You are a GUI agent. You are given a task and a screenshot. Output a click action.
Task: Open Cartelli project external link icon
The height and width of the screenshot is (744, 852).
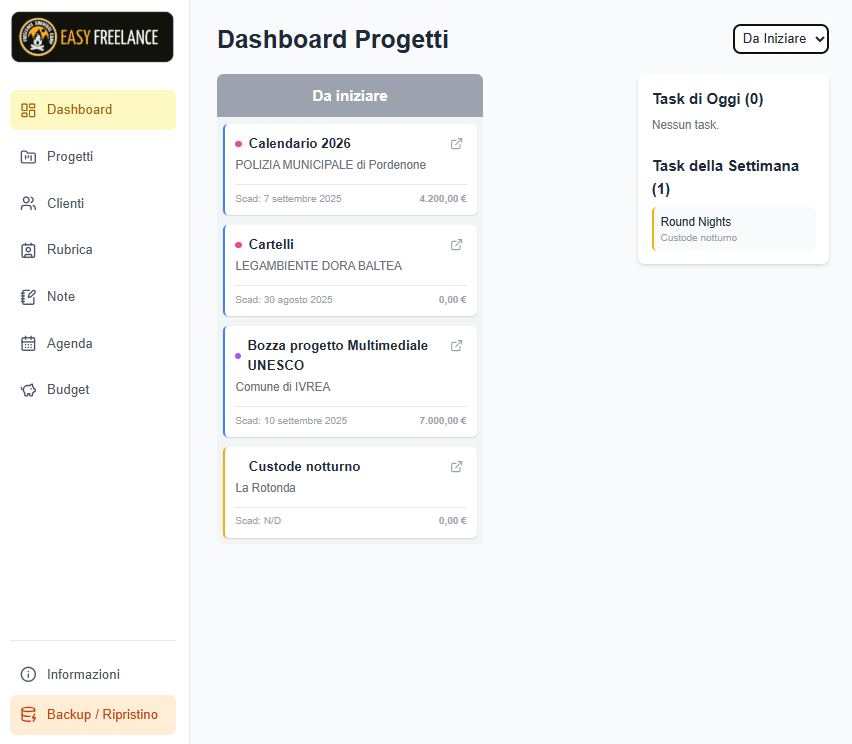[457, 245]
